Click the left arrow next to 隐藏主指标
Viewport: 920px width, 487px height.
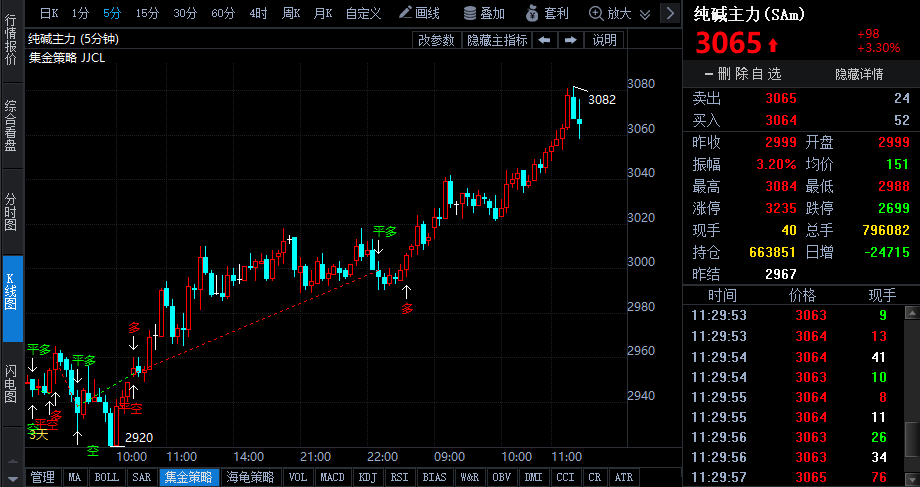click(544, 40)
